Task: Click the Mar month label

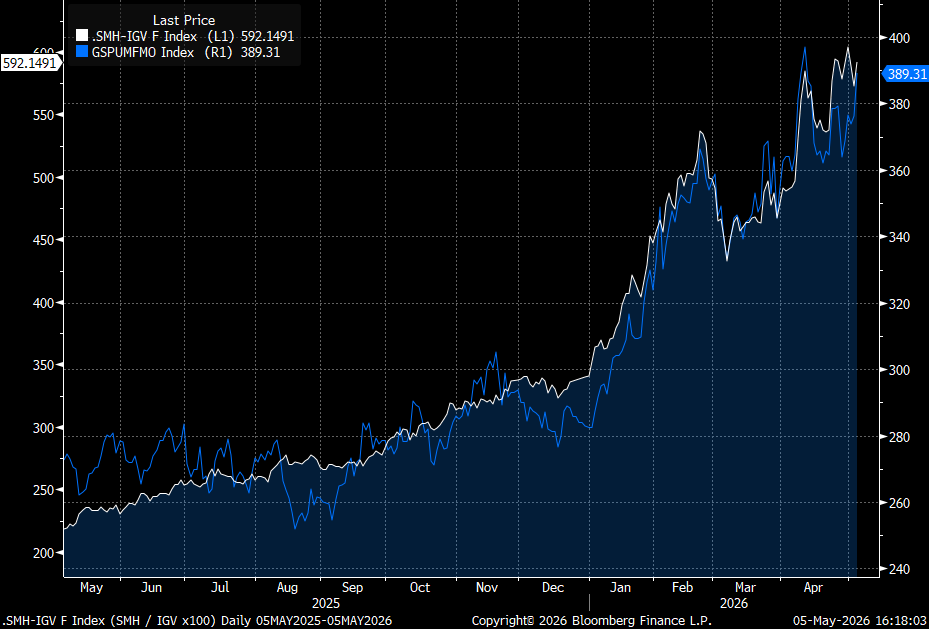Action: (x=745, y=588)
